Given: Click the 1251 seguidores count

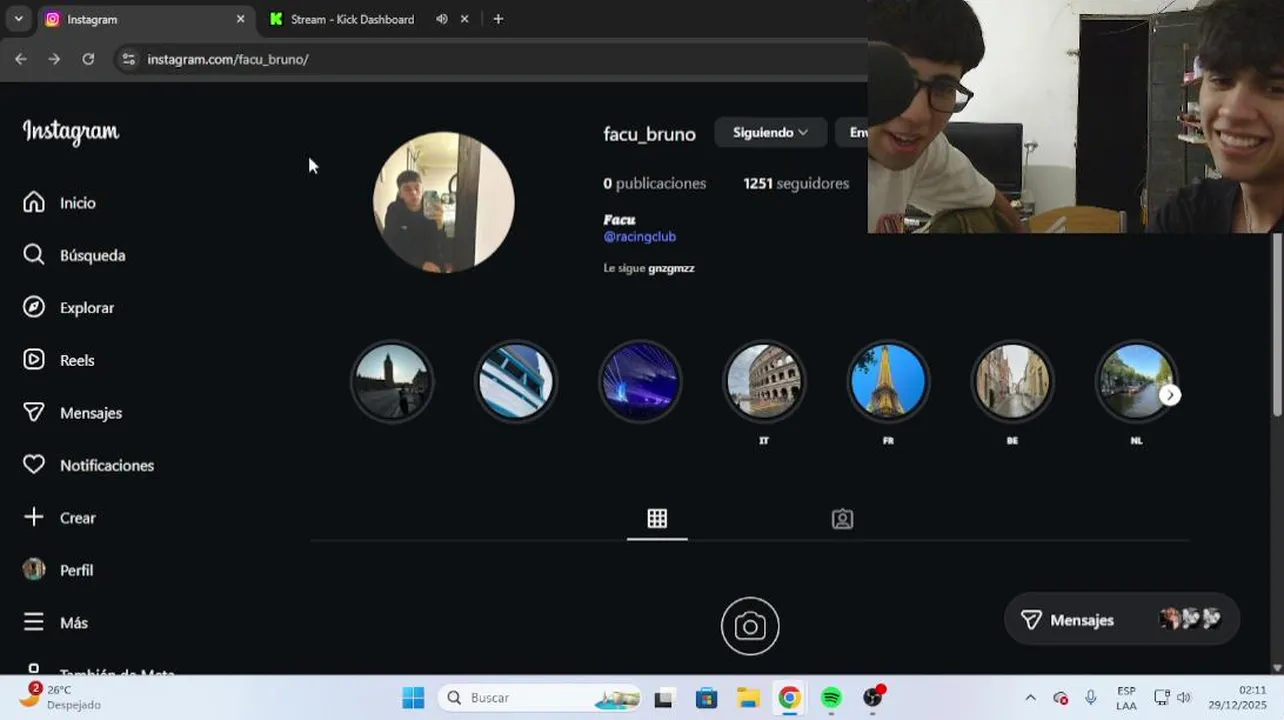Looking at the screenshot, I should (x=796, y=183).
